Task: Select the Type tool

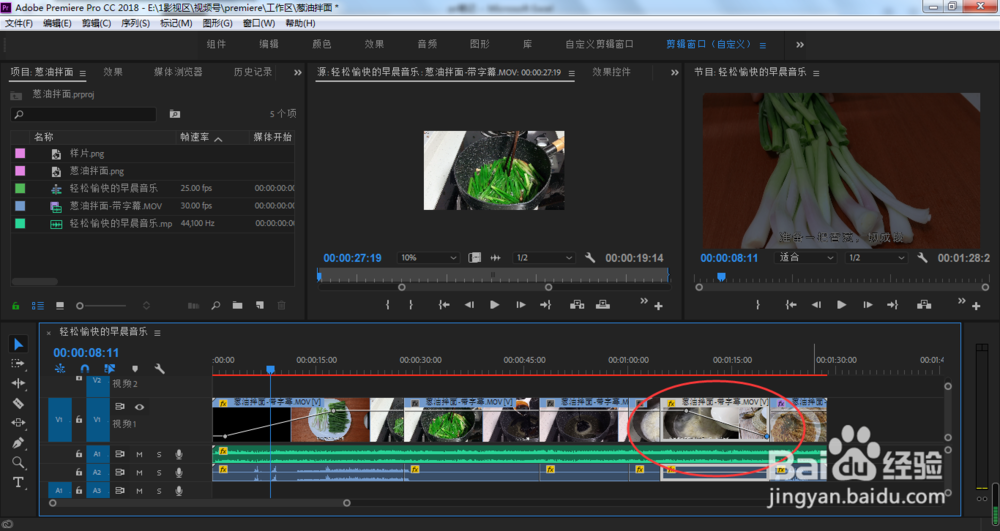Action: coord(18,482)
